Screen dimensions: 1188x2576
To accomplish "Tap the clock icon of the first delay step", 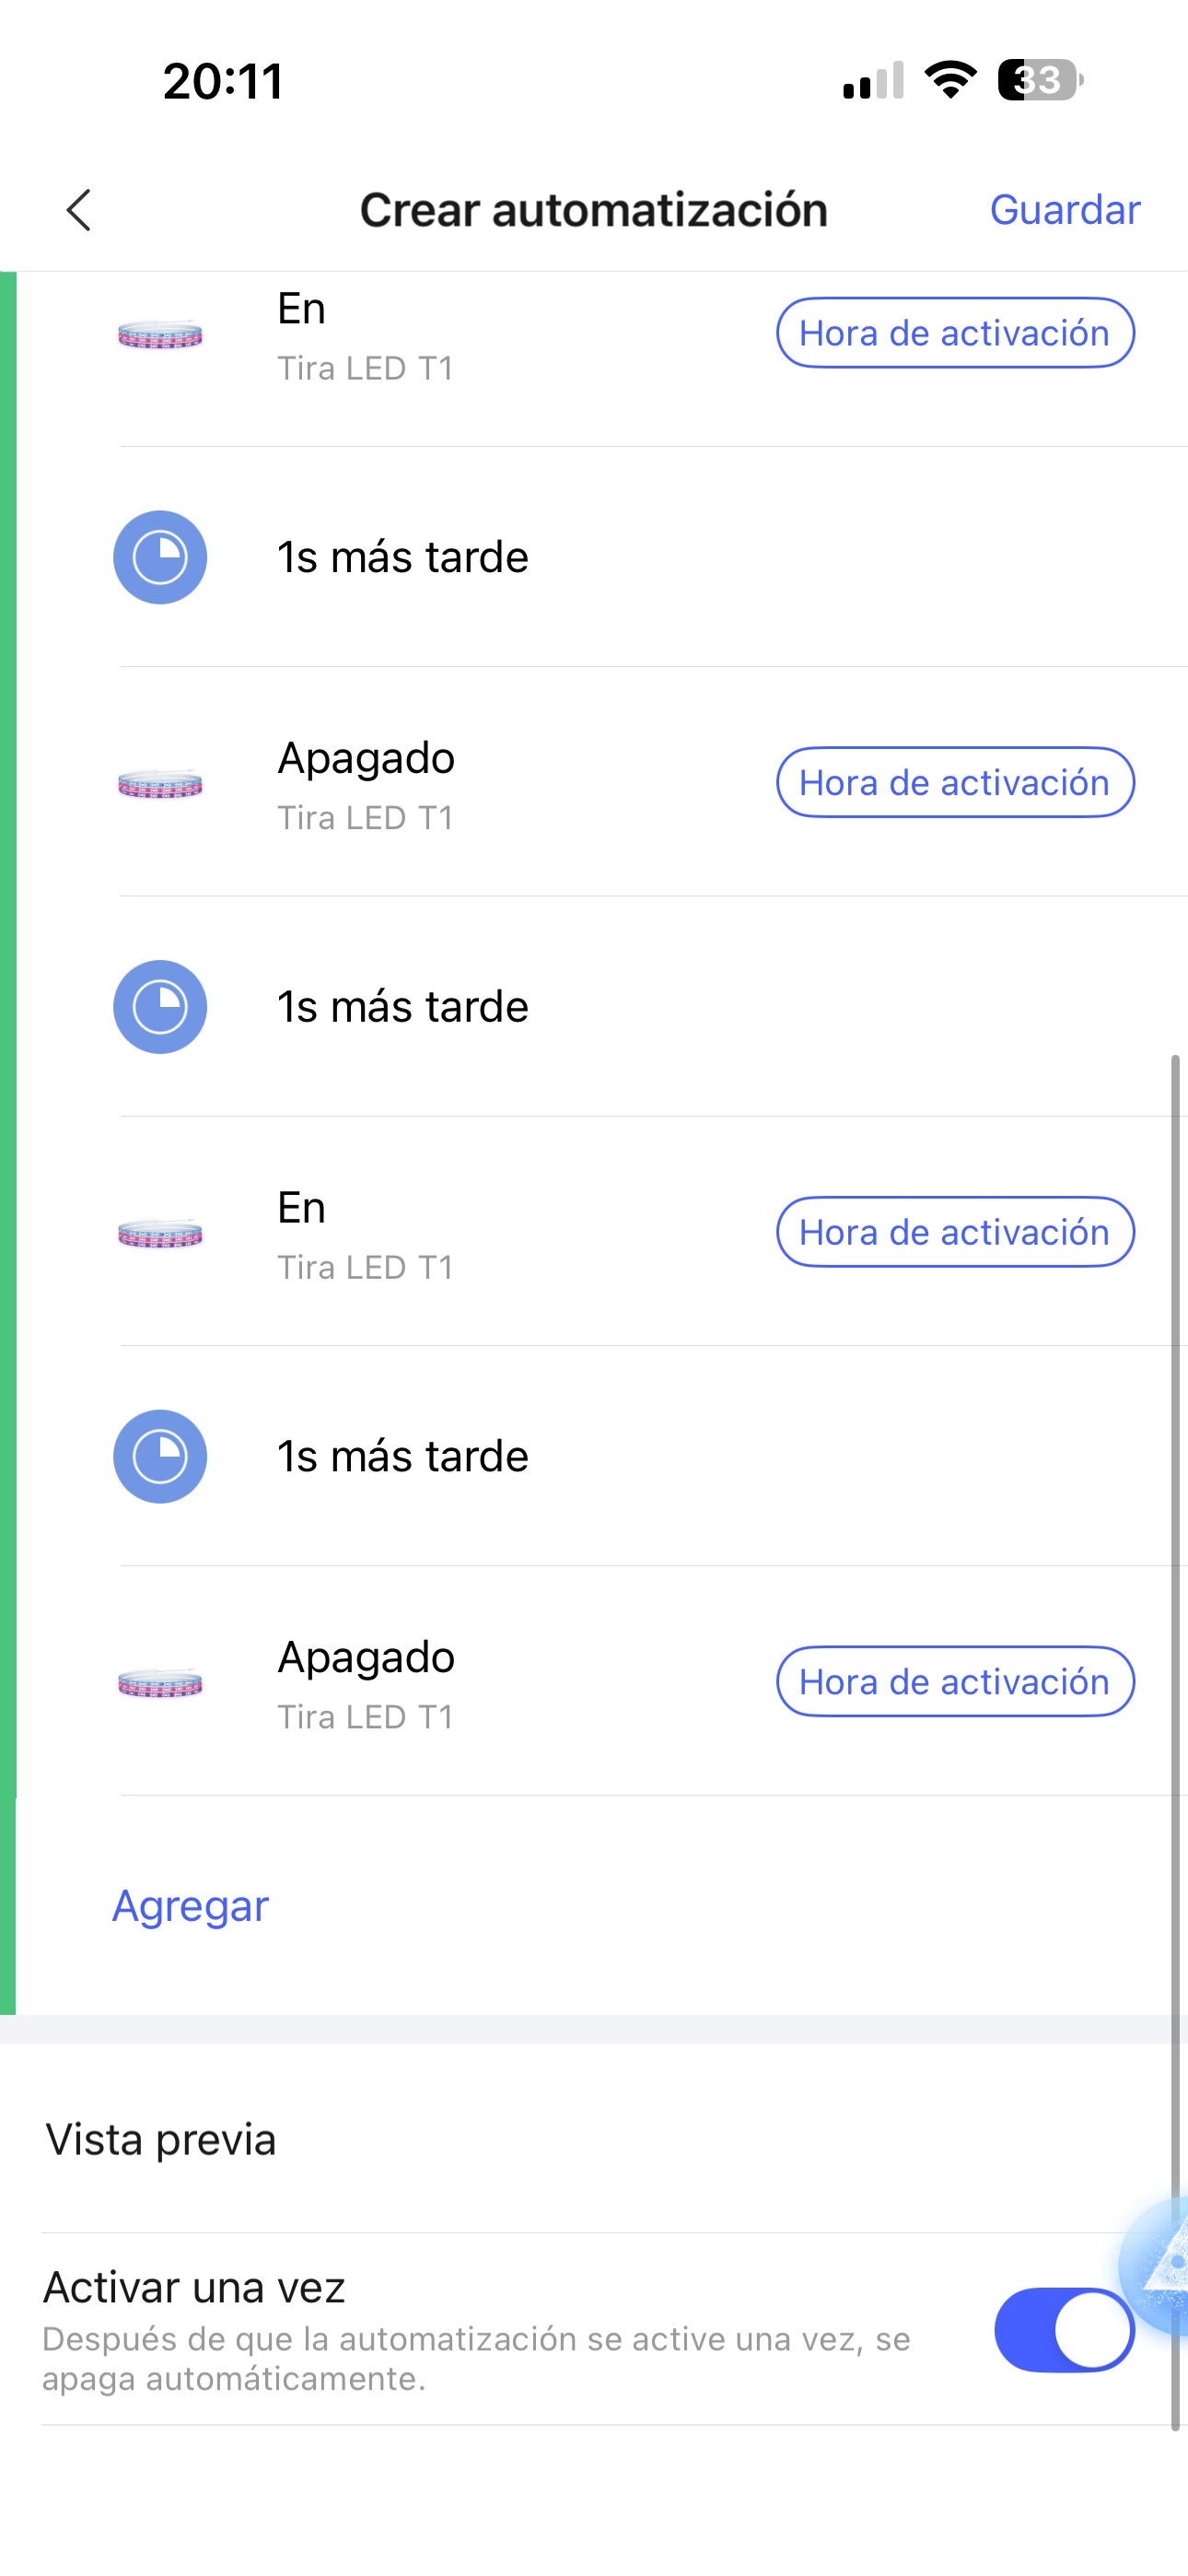I will [x=160, y=557].
